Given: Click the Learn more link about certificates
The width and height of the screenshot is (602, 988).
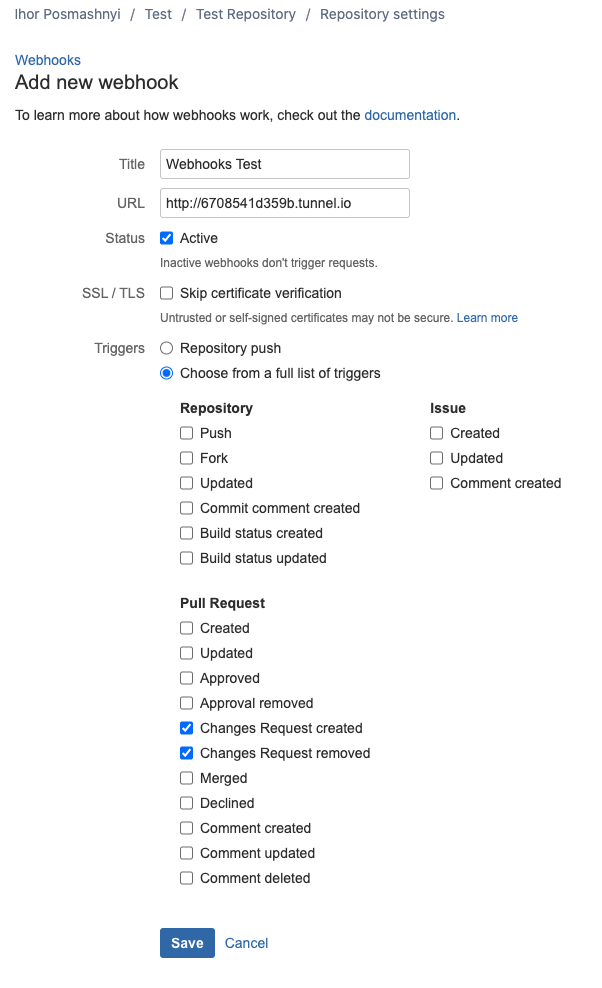Looking at the screenshot, I should pyautogui.click(x=486, y=317).
